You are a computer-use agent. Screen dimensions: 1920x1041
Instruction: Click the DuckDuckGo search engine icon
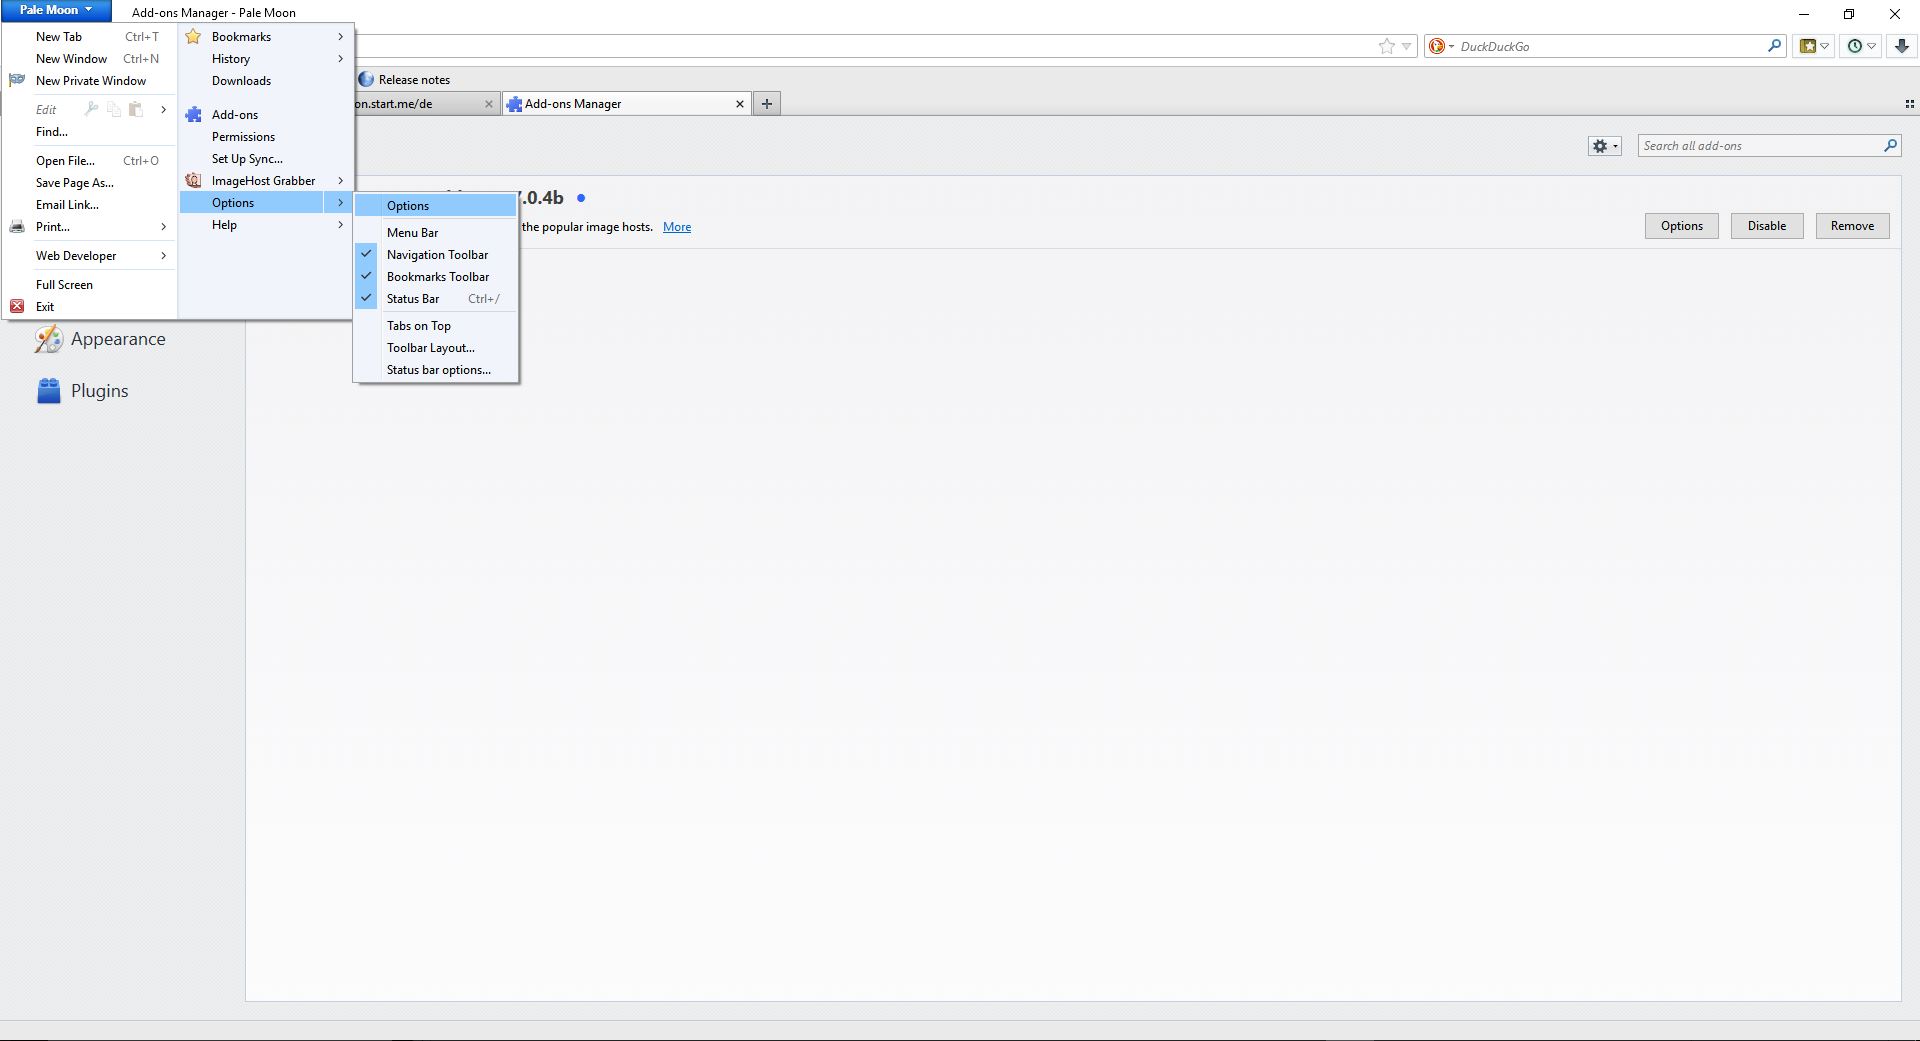pos(1438,46)
